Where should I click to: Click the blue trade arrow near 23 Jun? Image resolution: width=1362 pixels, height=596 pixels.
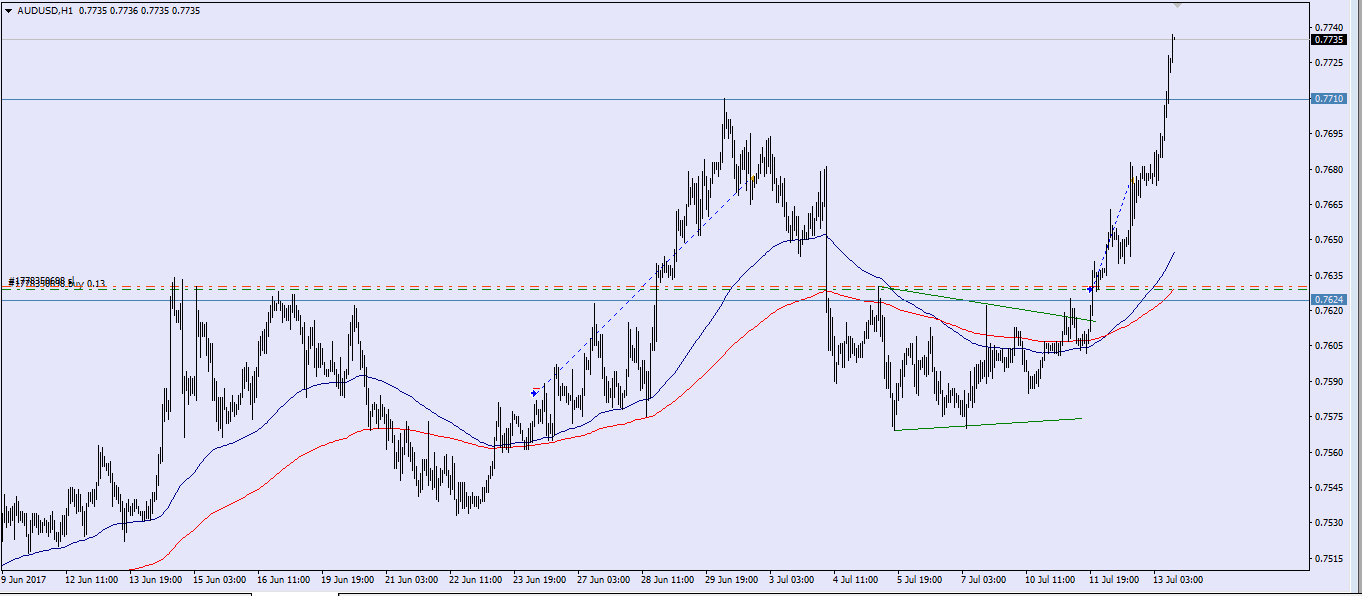[535, 393]
